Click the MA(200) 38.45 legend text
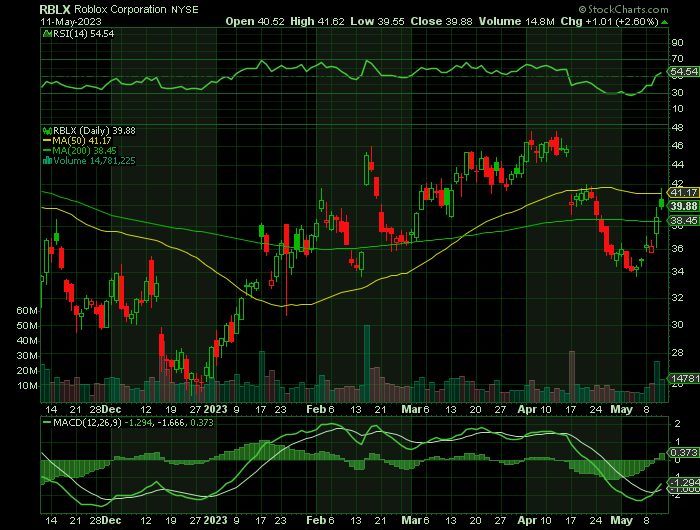Image resolution: width=700 pixels, height=530 pixels. pyautogui.click(x=84, y=151)
